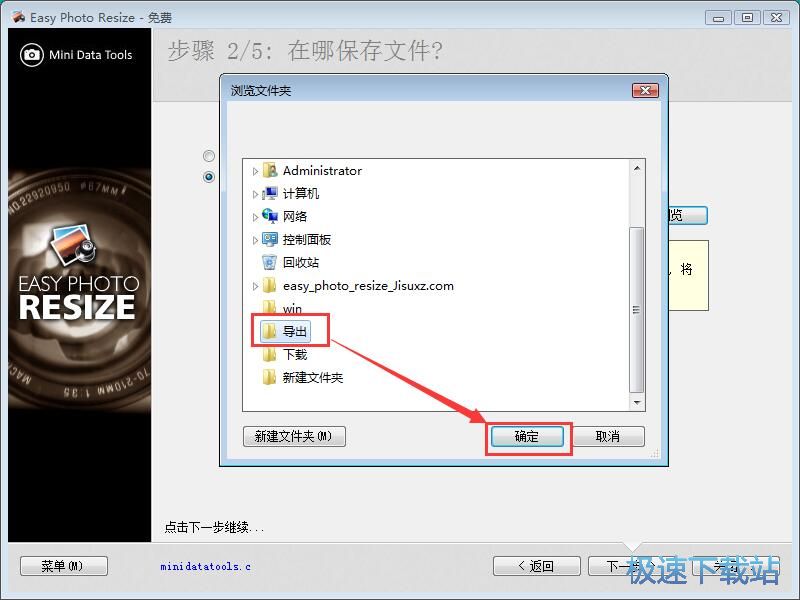Click the 返回 back button
This screenshot has width=800, height=600.
click(x=537, y=566)
